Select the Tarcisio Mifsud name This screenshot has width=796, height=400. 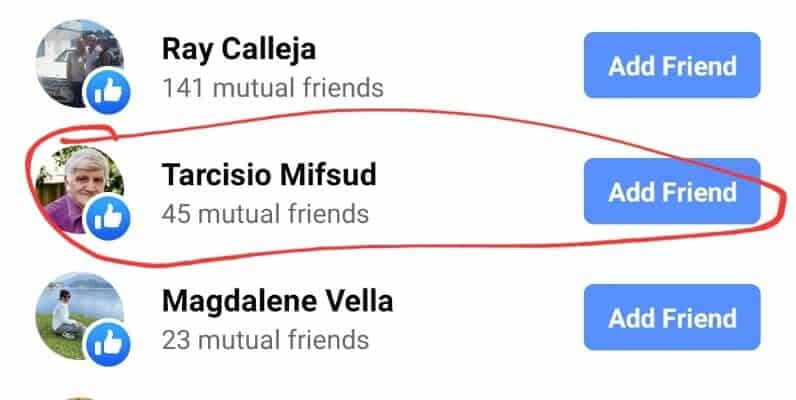[269, 175]
